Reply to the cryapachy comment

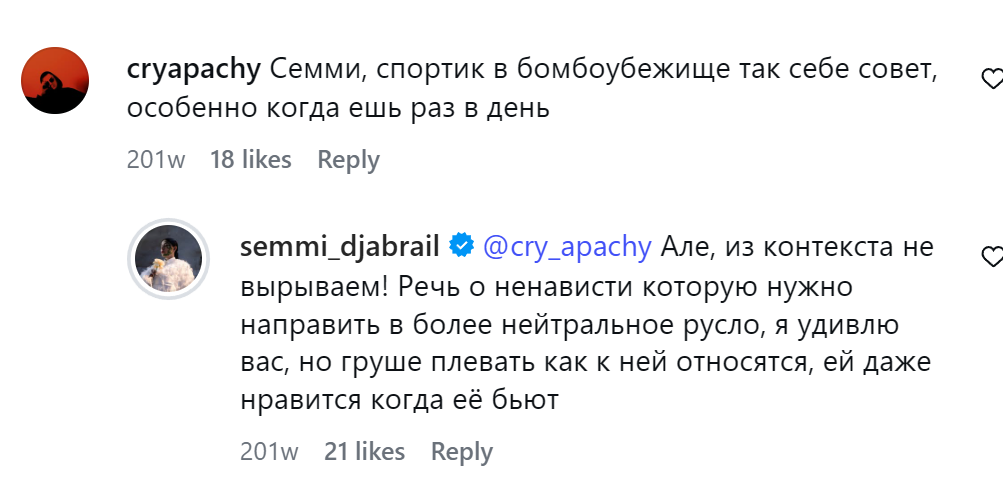[x=348, y=159]
